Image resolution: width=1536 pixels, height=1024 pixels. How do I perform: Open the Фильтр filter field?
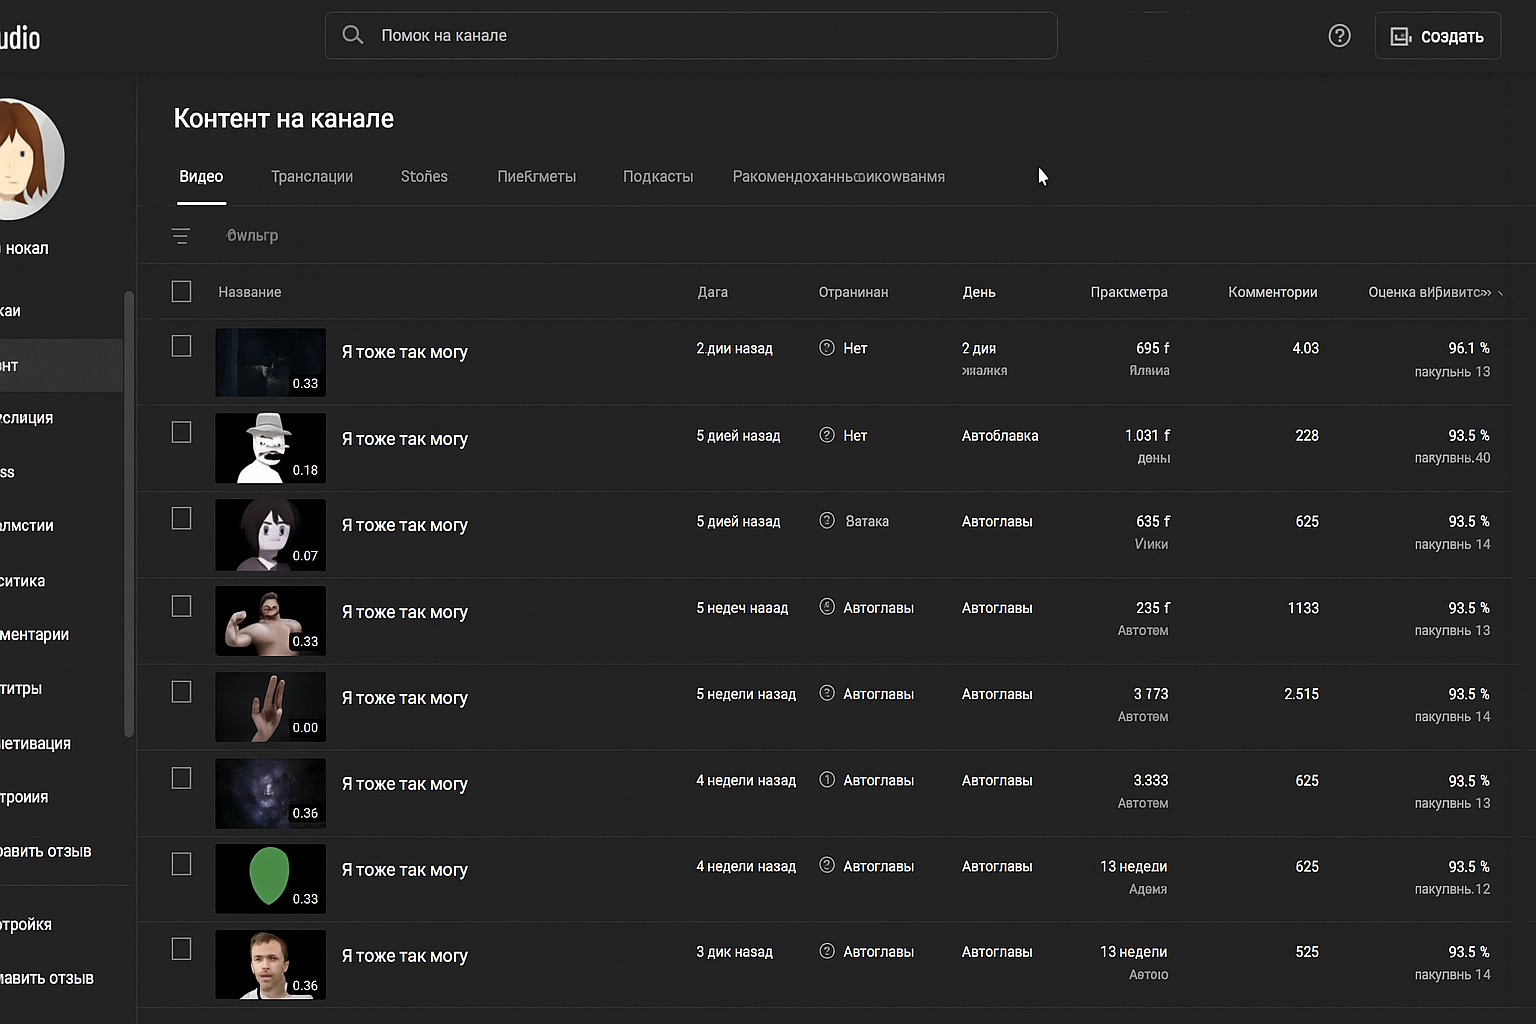point(252,236)
